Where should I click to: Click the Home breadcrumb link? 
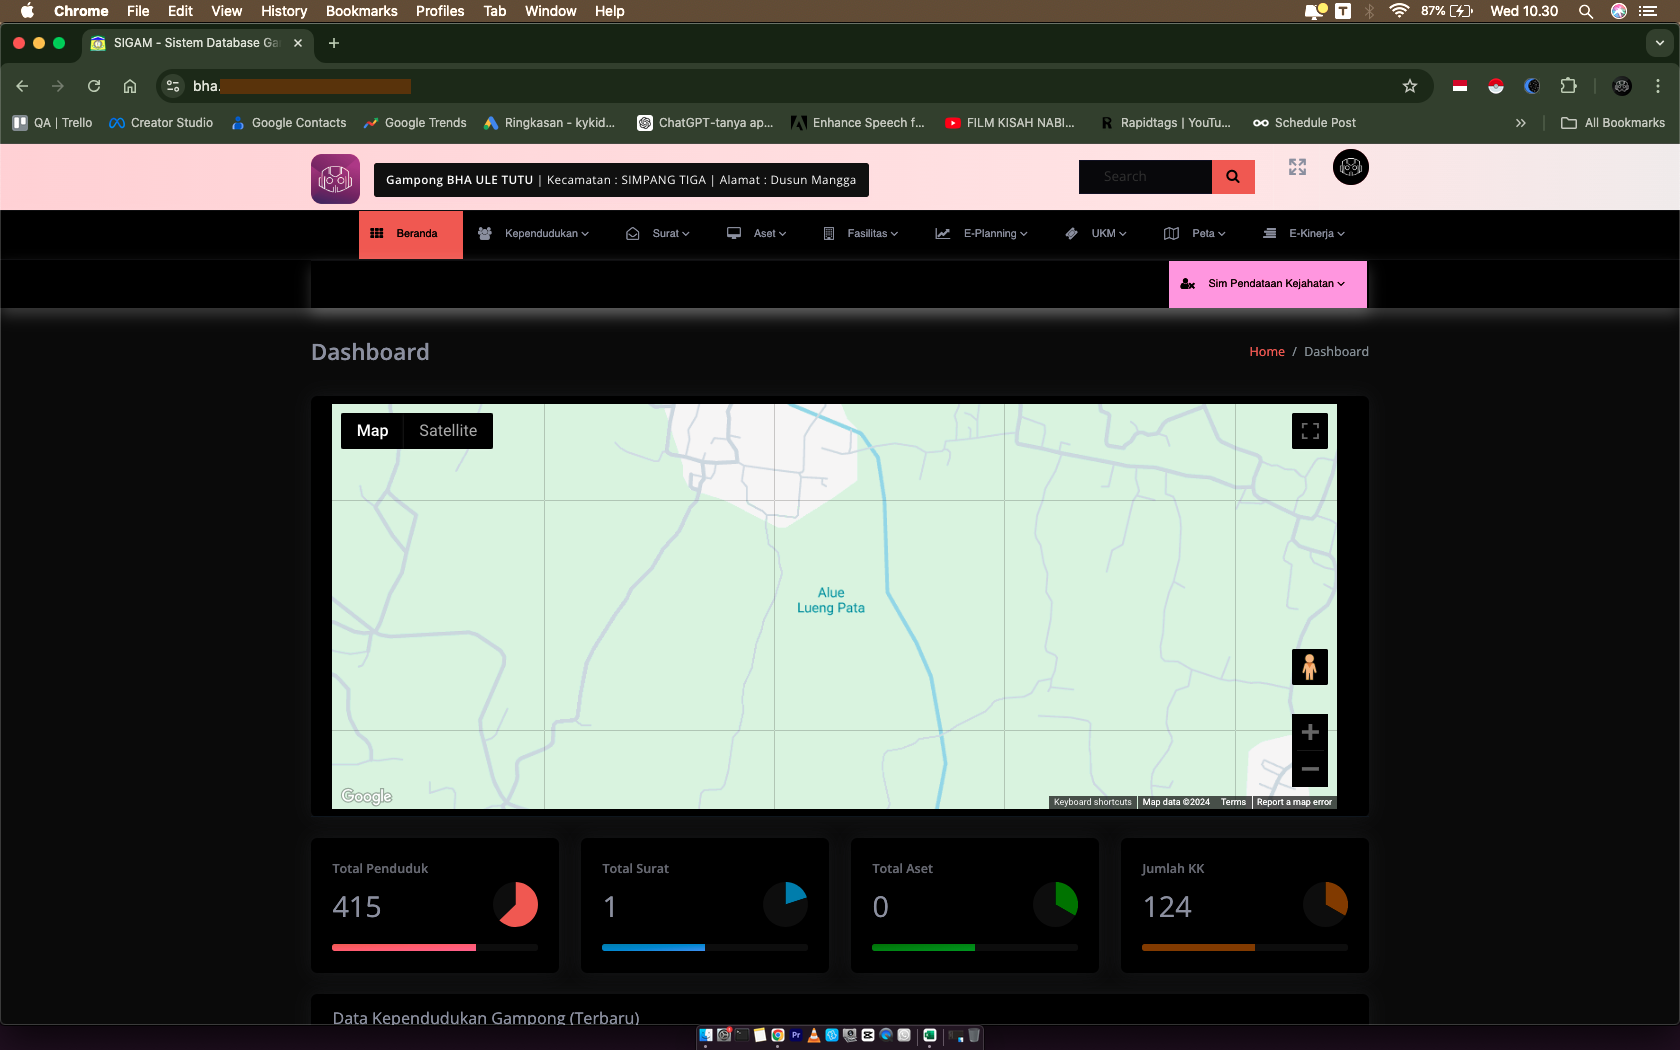1266,352
